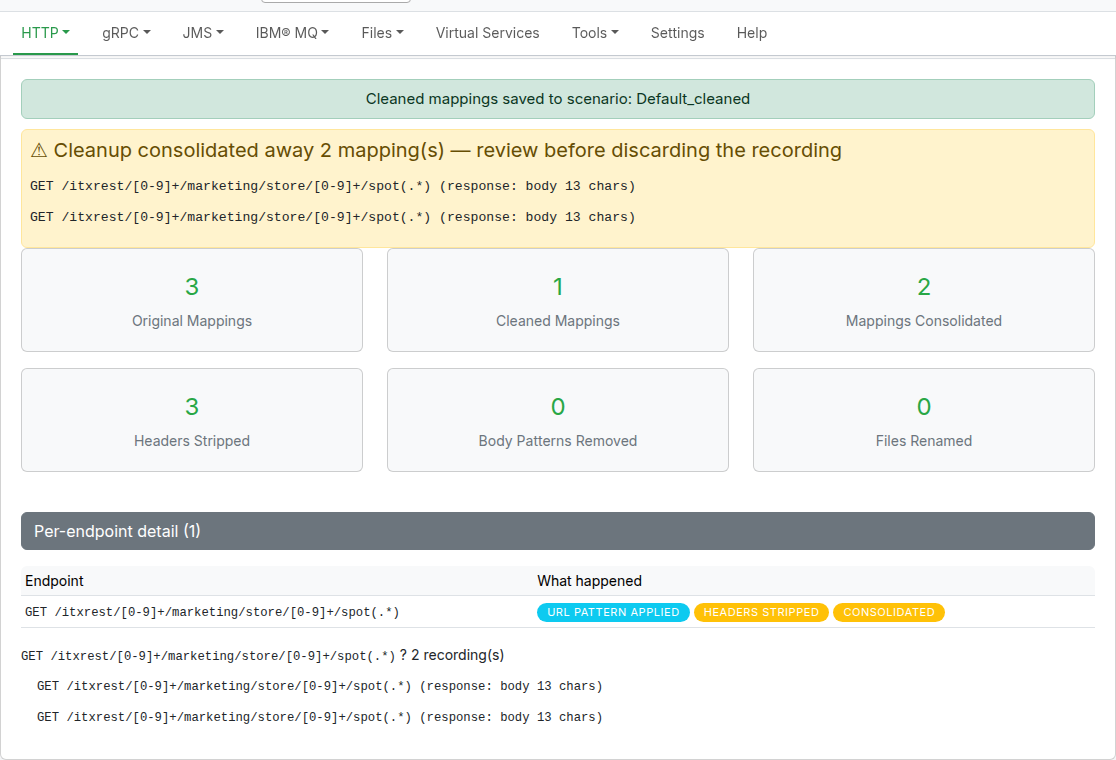Click the Original Mappings stat card
1116x760 pixels.
[192, 300]
